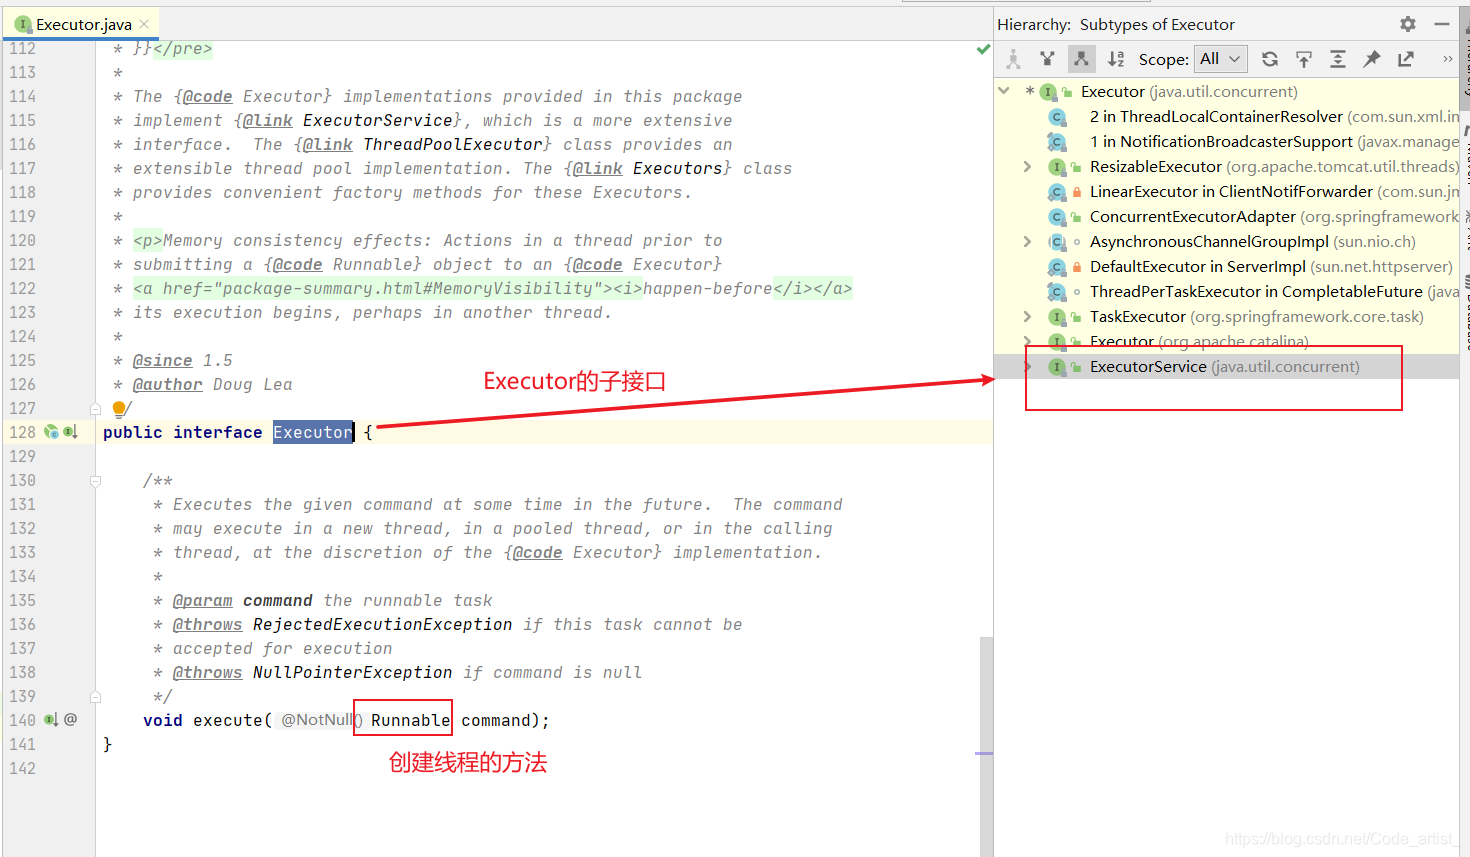Screen dimensions: 1470x857
Task: Switch to Executor.java editor tab
Action: 82,24
